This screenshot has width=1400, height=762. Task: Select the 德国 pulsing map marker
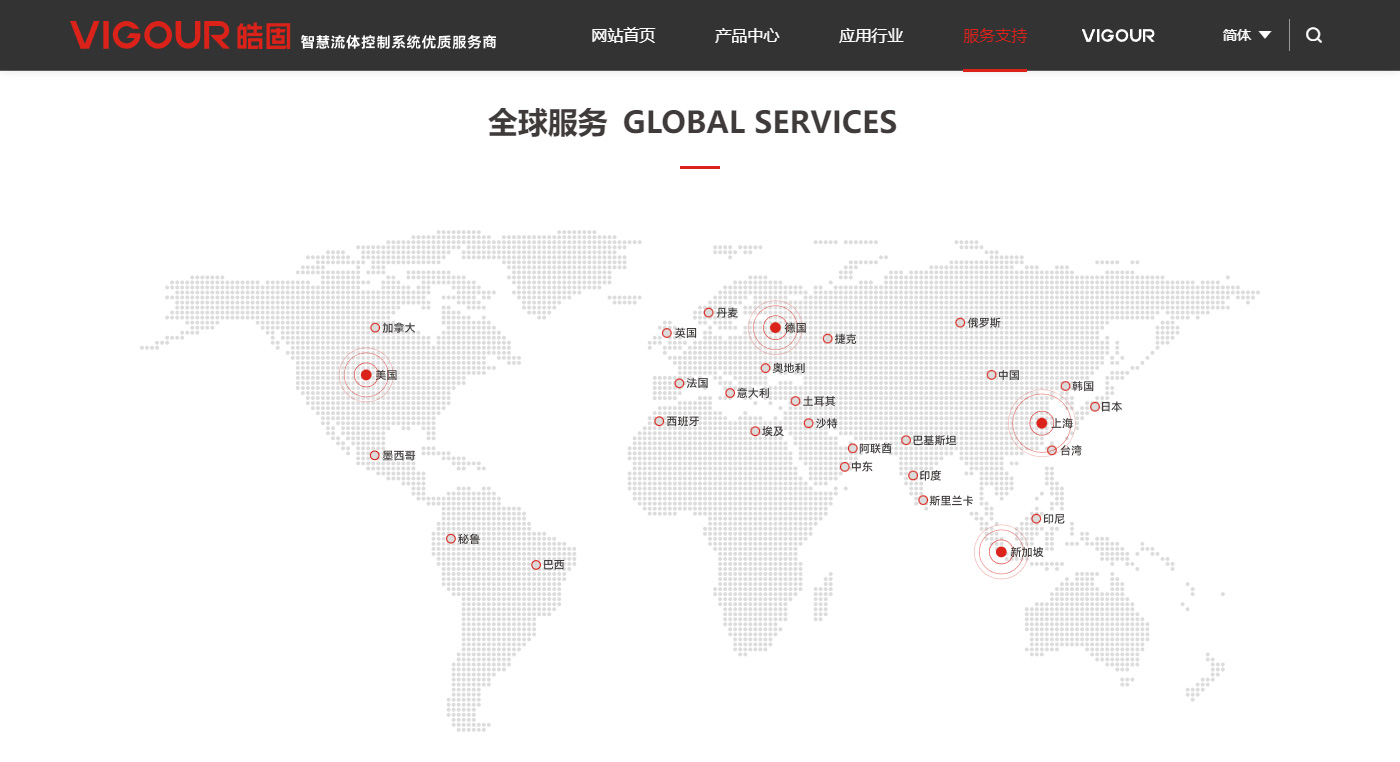pos(775,328)
